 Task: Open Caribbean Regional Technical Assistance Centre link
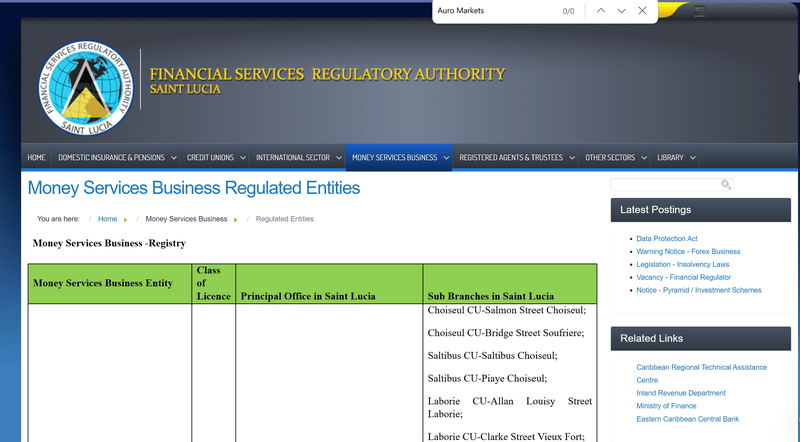tap(701, 373)
